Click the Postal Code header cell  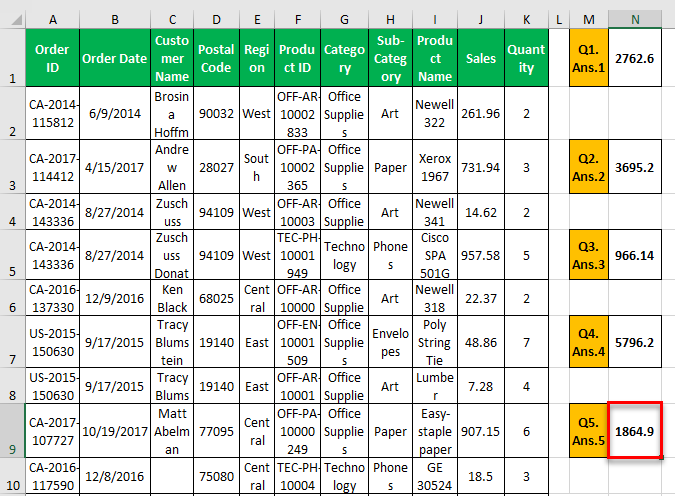[x=217, y=58]
